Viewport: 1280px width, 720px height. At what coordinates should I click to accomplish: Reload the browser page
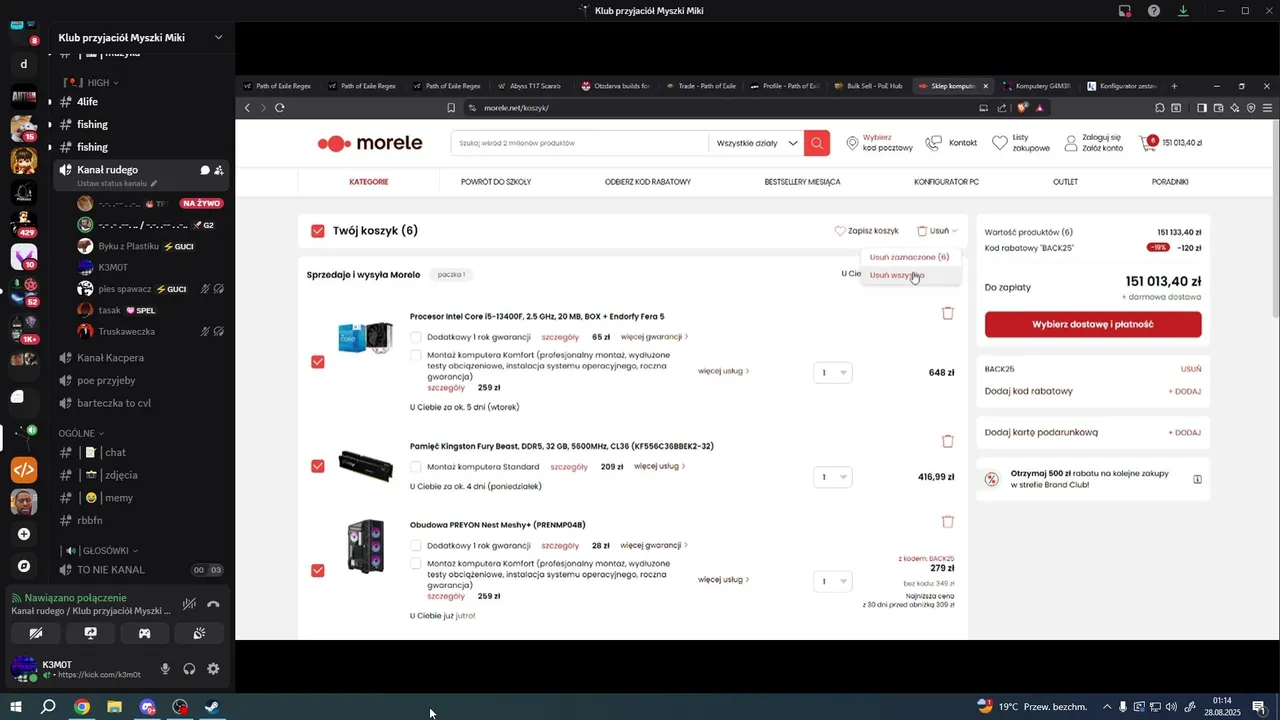[280, 108]
